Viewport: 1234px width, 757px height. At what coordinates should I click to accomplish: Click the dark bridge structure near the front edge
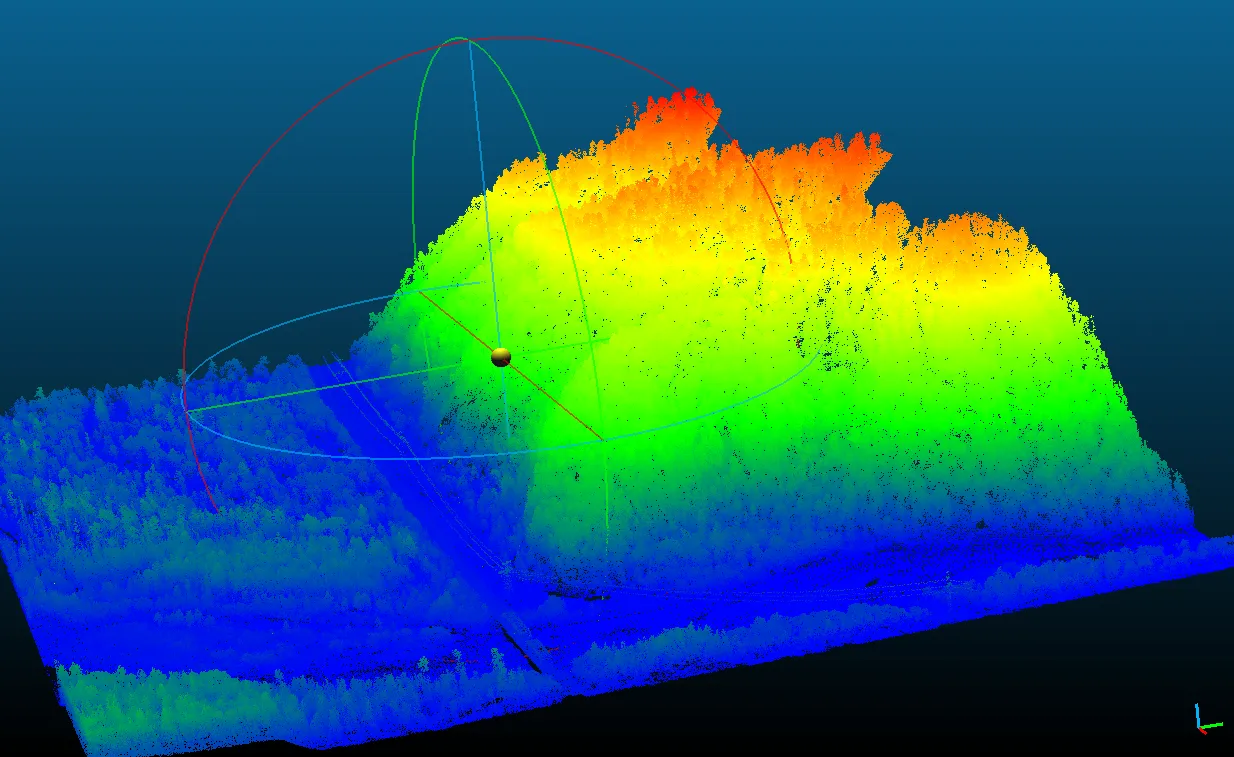point(524,642)
